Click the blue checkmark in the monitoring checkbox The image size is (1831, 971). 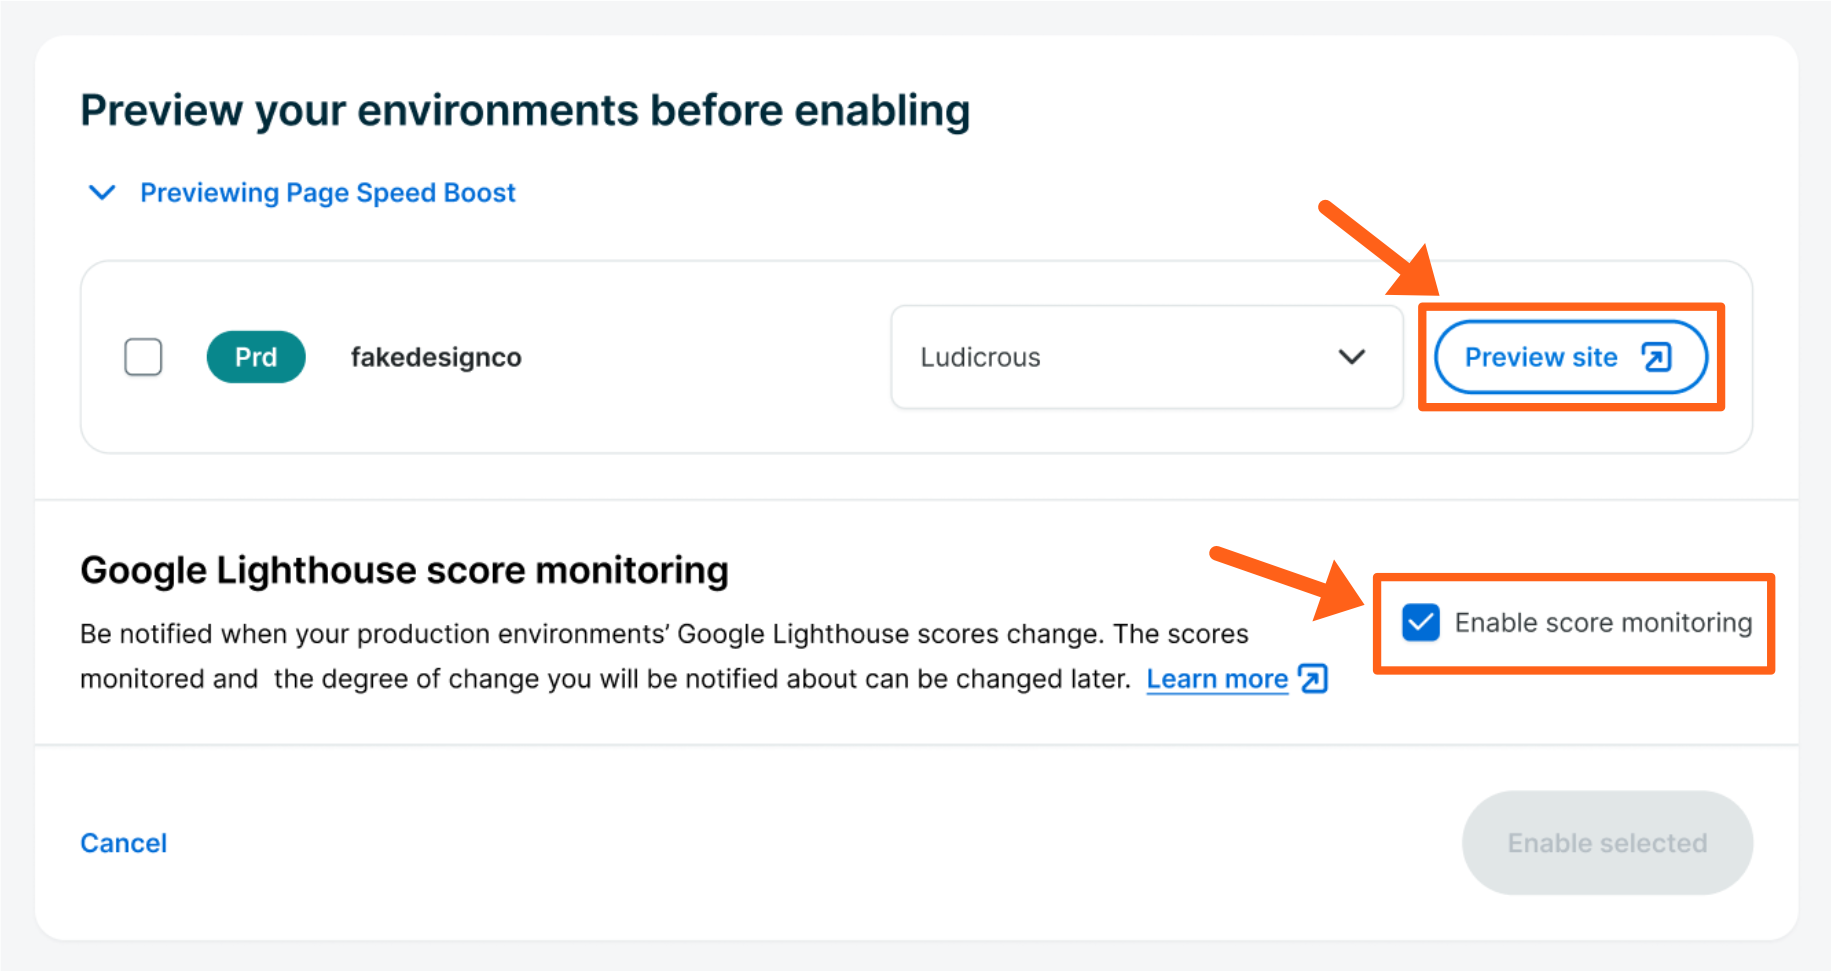pyautogui.click(x=1420, y=622)
